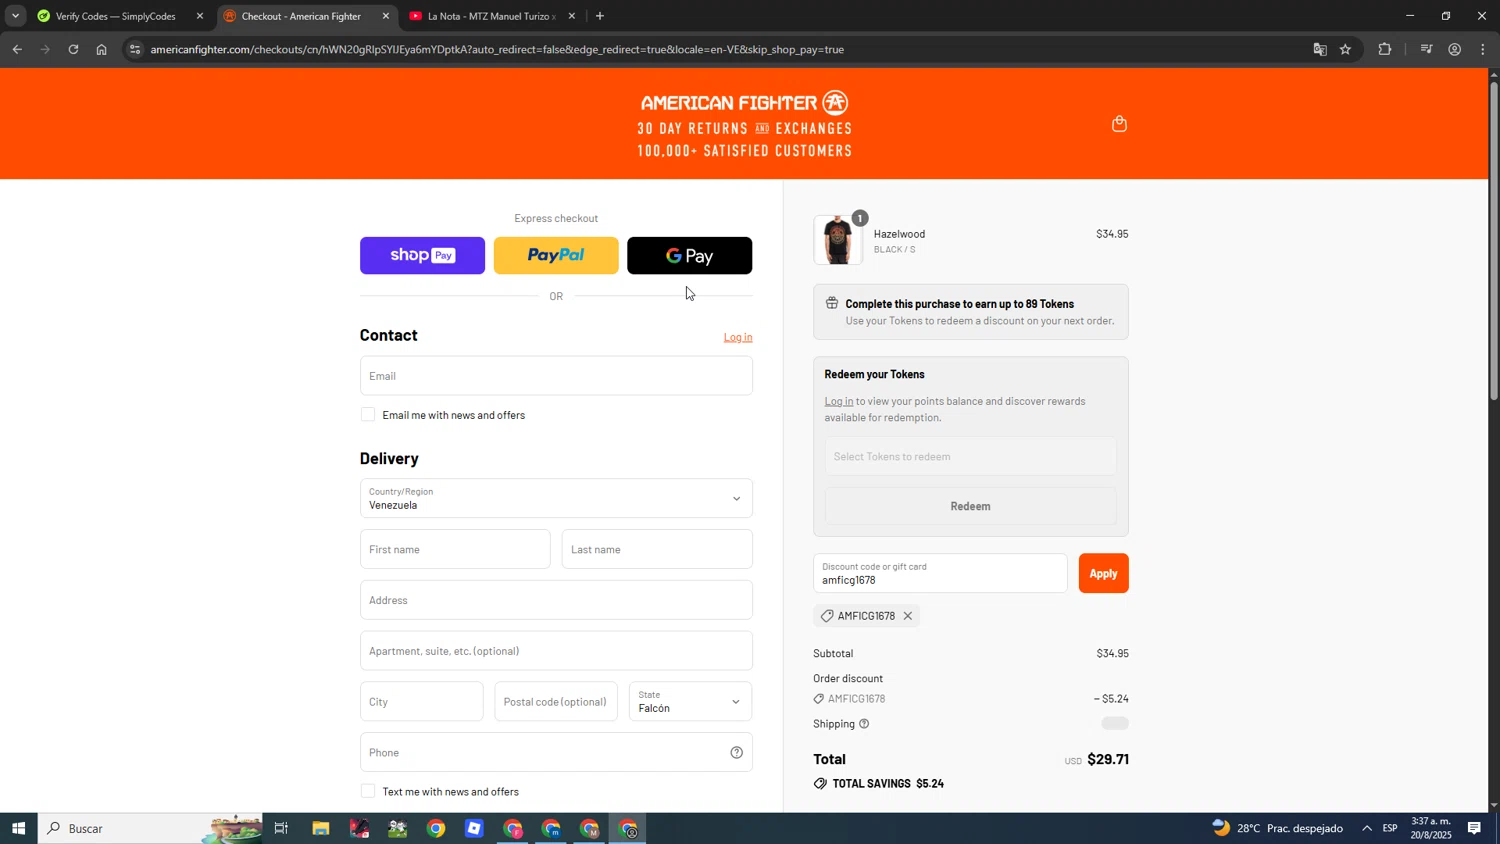This screenshot has width=1500, height=844.
Task: Open Chrome menu three dots
Action: tap(1483, 49)
